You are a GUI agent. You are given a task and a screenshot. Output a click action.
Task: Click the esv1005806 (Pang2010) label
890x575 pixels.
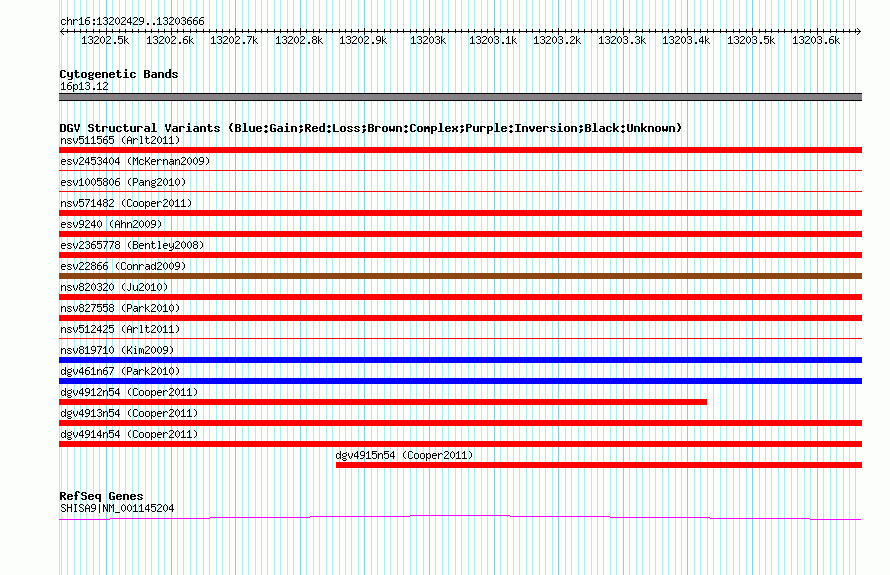123,182
